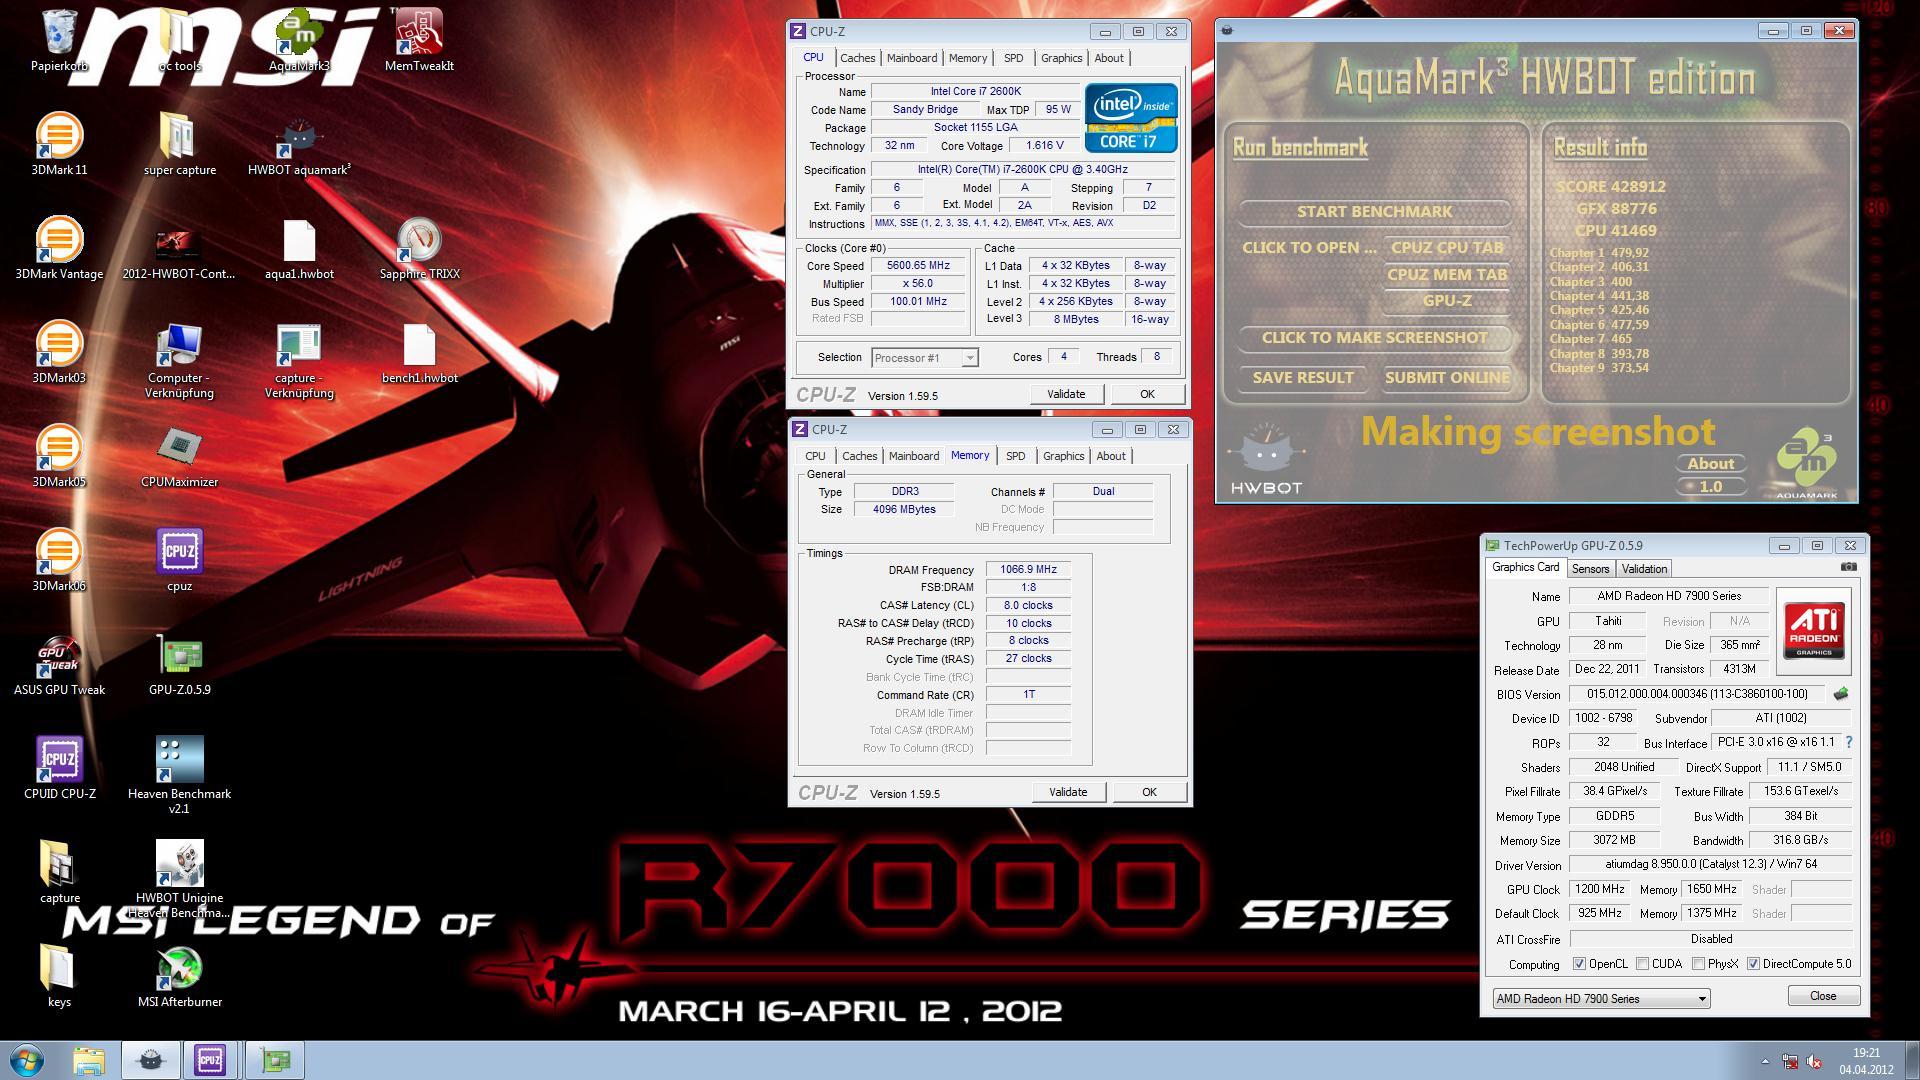Open the 3DMark06 shortcut
The height and width of the screenshot is (1080, 1920).
tap(59, 560)
